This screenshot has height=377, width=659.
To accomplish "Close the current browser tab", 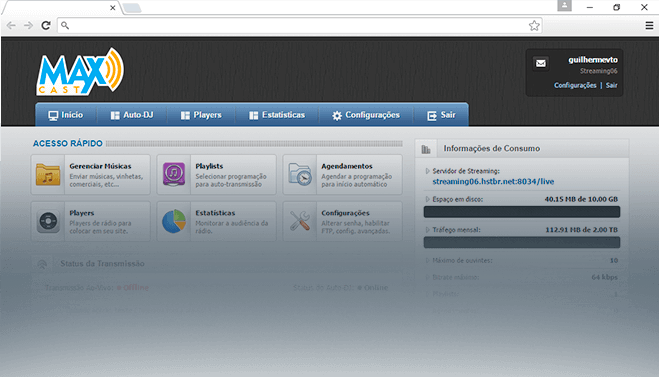I will [x=113, y=8].
